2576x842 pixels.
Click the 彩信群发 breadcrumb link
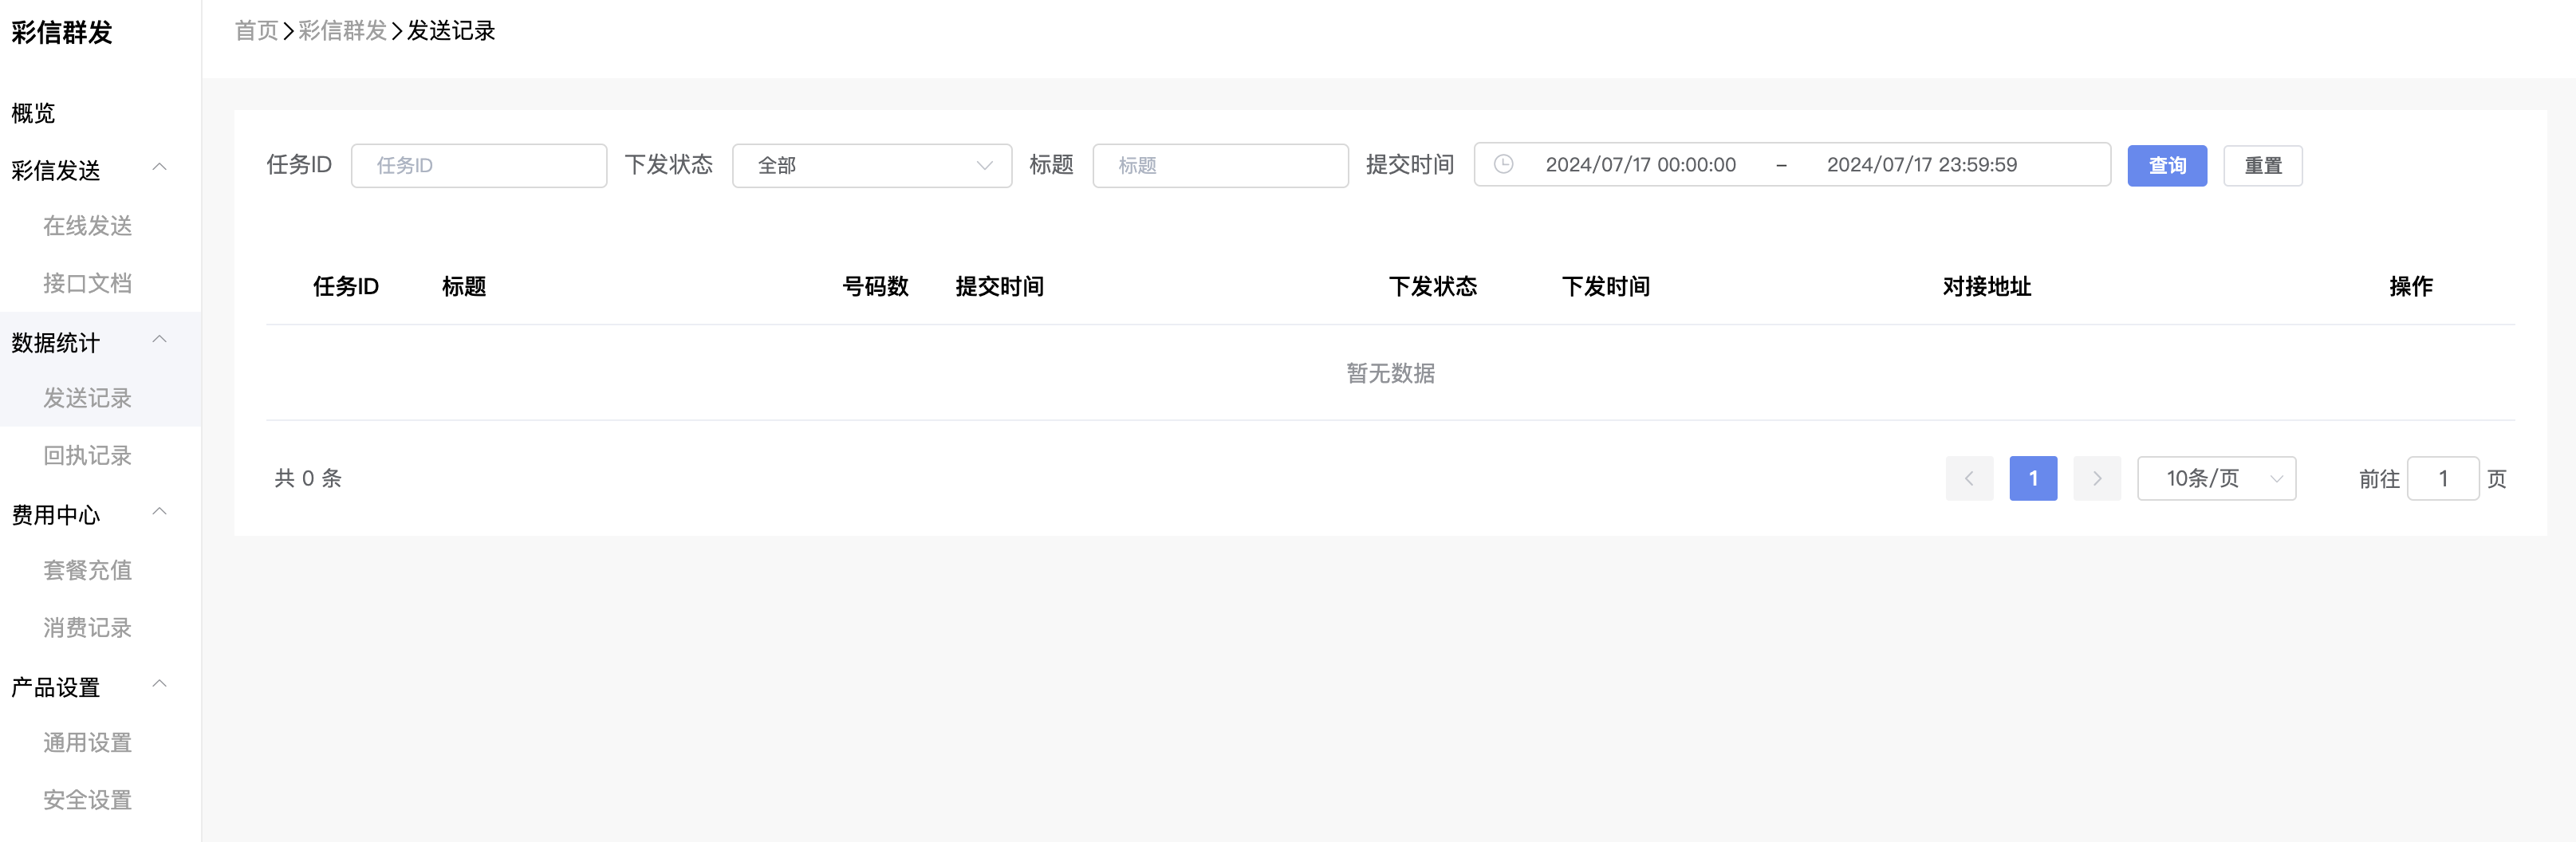[x=342, y=31]
